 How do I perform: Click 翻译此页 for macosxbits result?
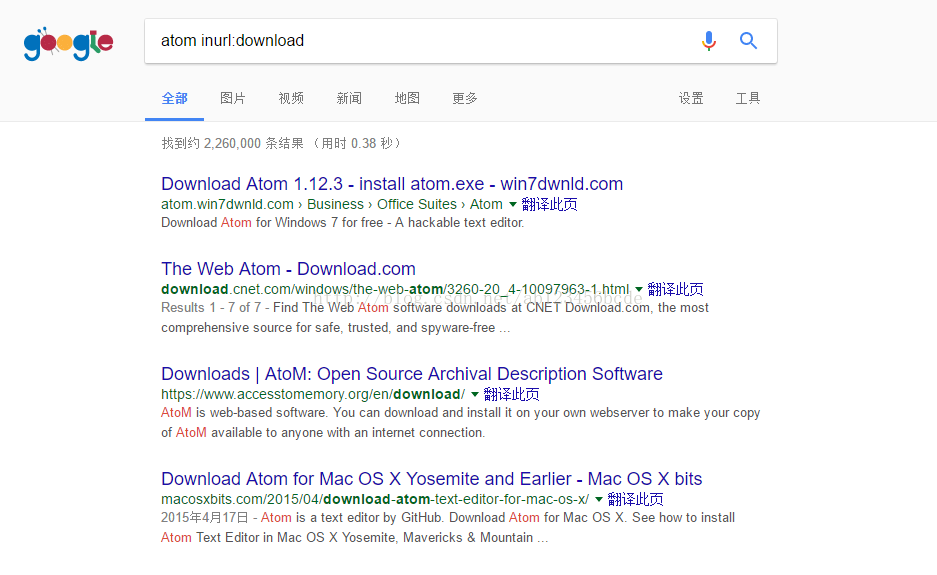pos(635,500)
